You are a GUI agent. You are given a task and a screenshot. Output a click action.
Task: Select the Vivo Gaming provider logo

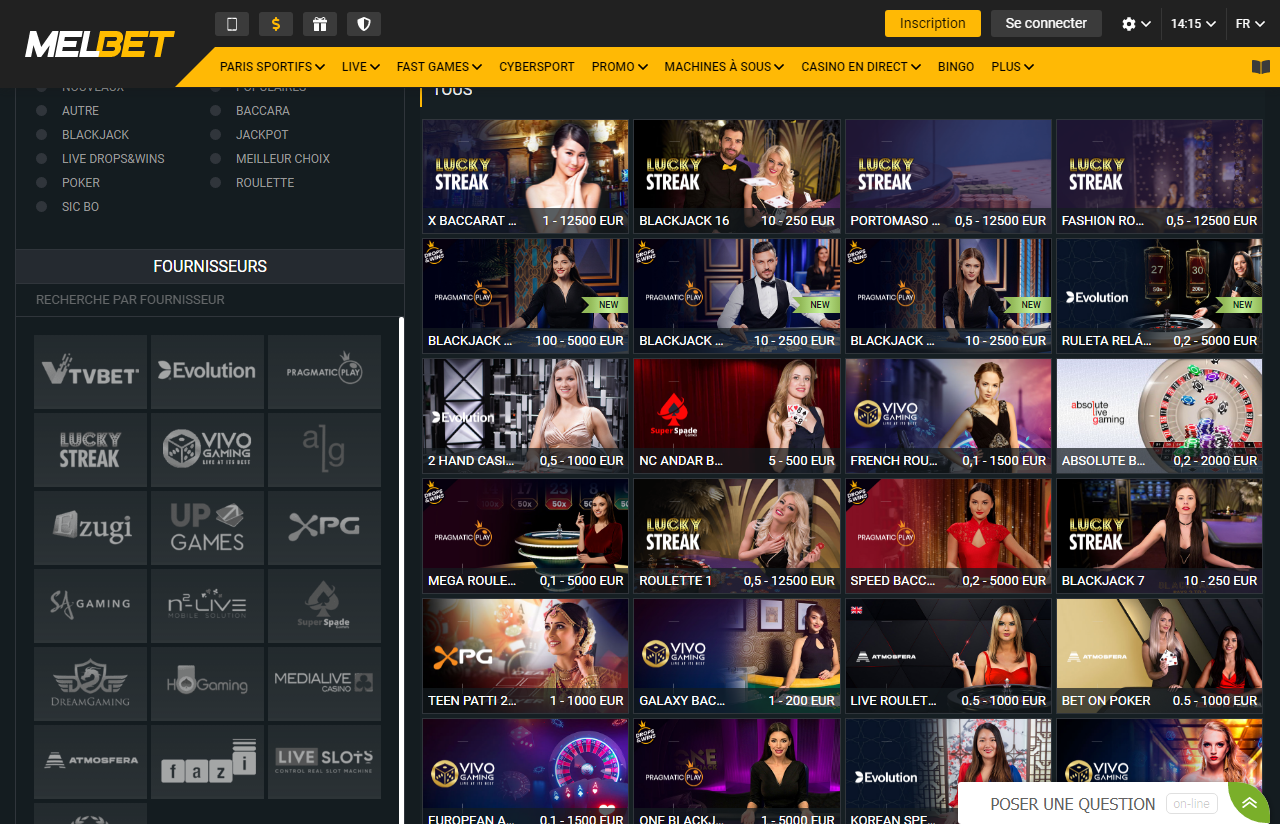[x=207, y=450]
